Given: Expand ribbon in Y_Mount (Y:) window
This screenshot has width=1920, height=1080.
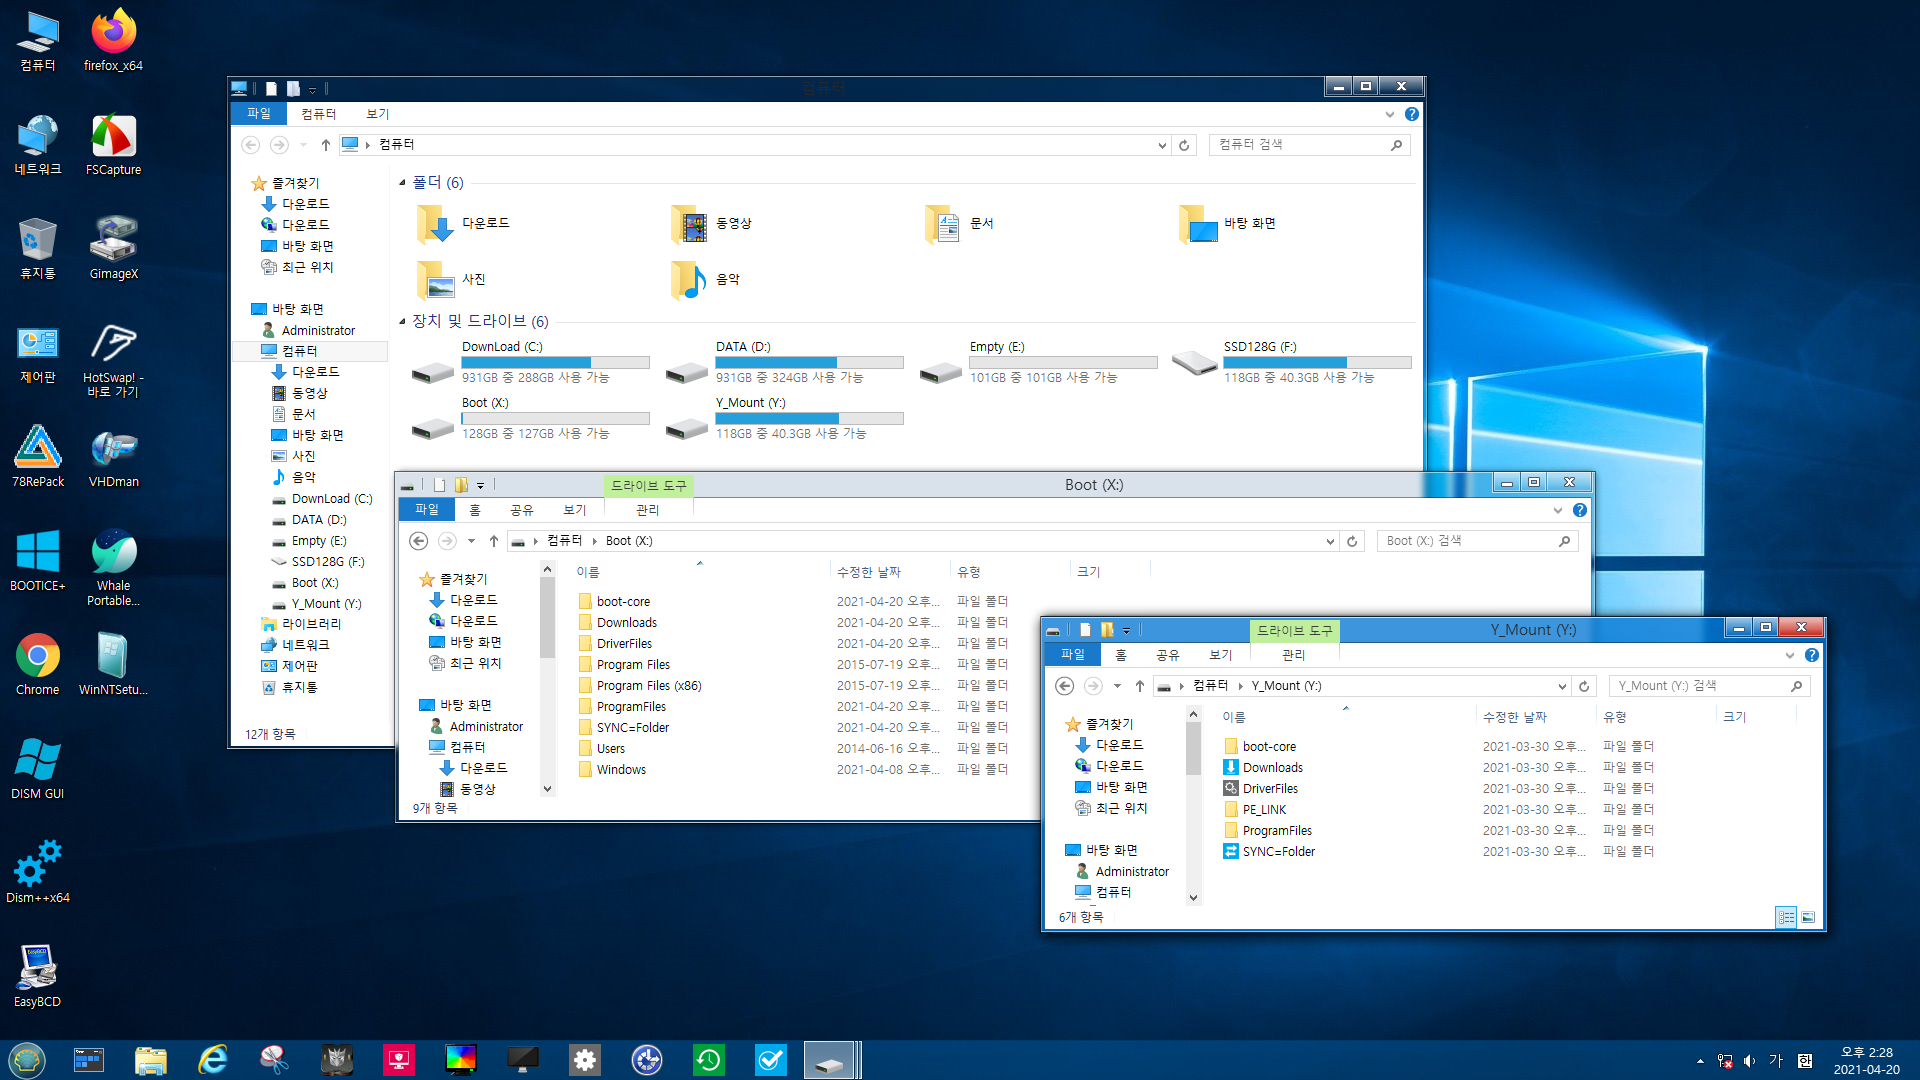Looking at the screenshot, I should [1790, 655].
